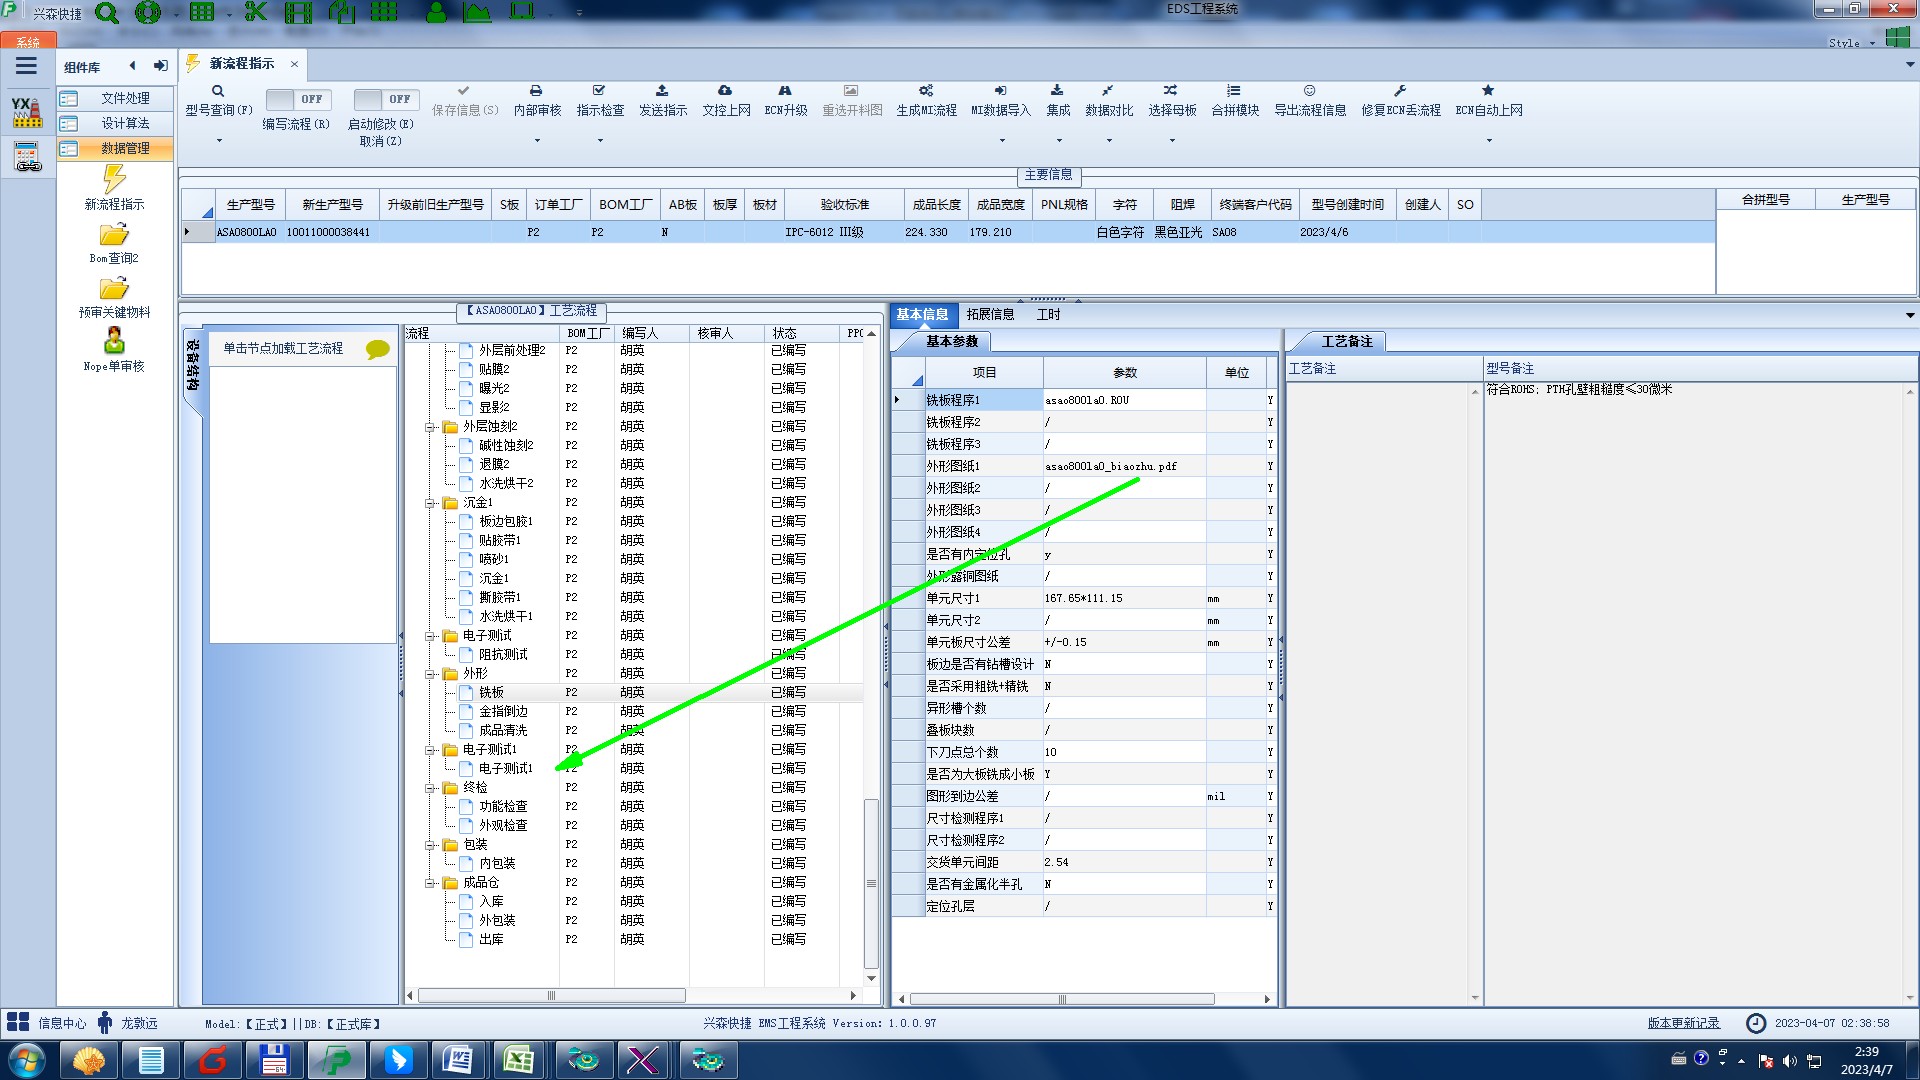
Task: Switch to the 拓展信息 tab
Action: (x=990, y=314)
